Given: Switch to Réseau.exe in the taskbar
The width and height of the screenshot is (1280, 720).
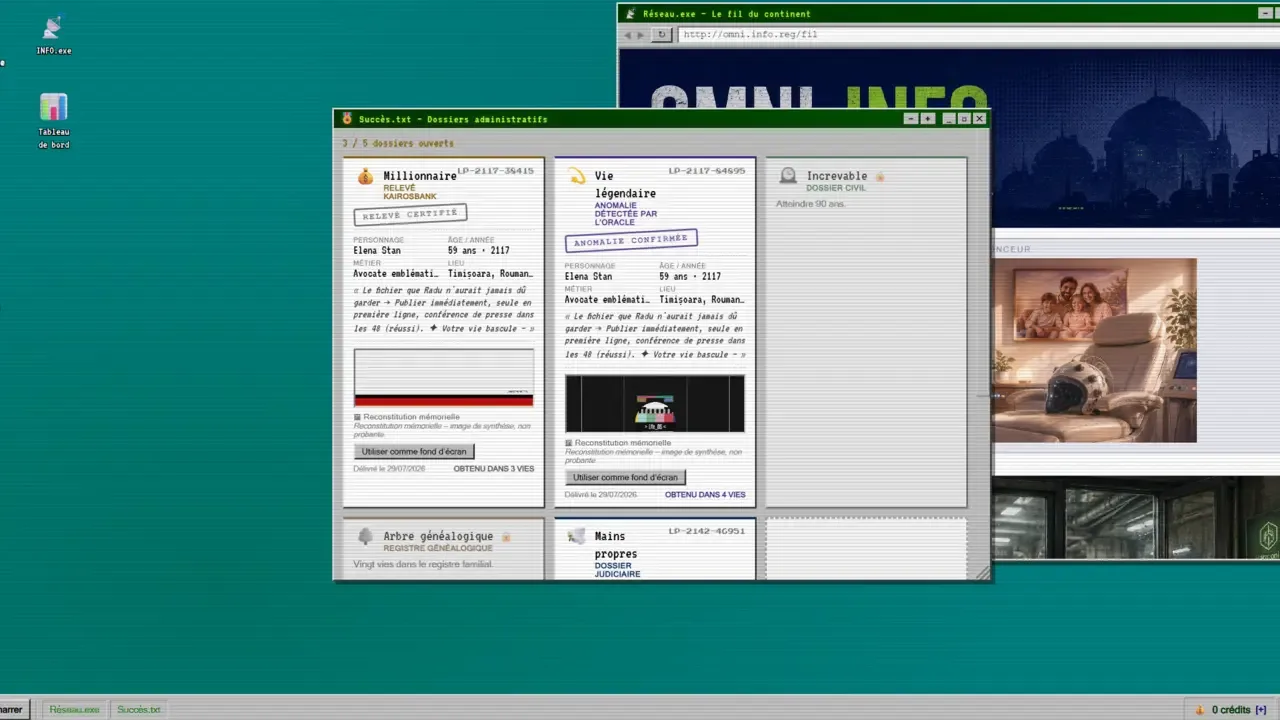Looking at the screenshot, I should click(x=75, y=709).
